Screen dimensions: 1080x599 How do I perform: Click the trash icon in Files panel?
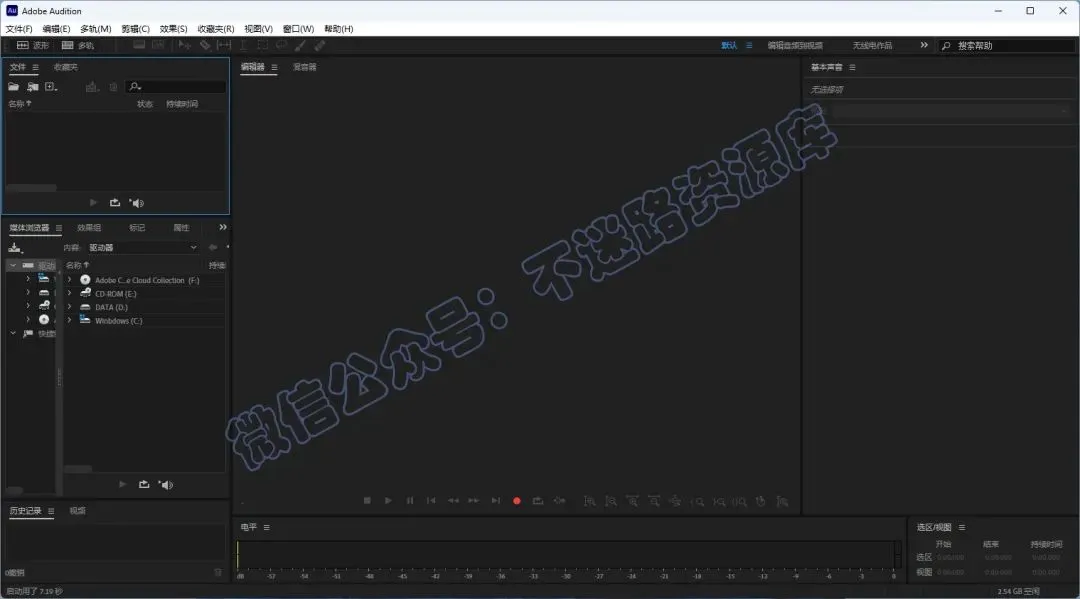click(x=113, y=87)
